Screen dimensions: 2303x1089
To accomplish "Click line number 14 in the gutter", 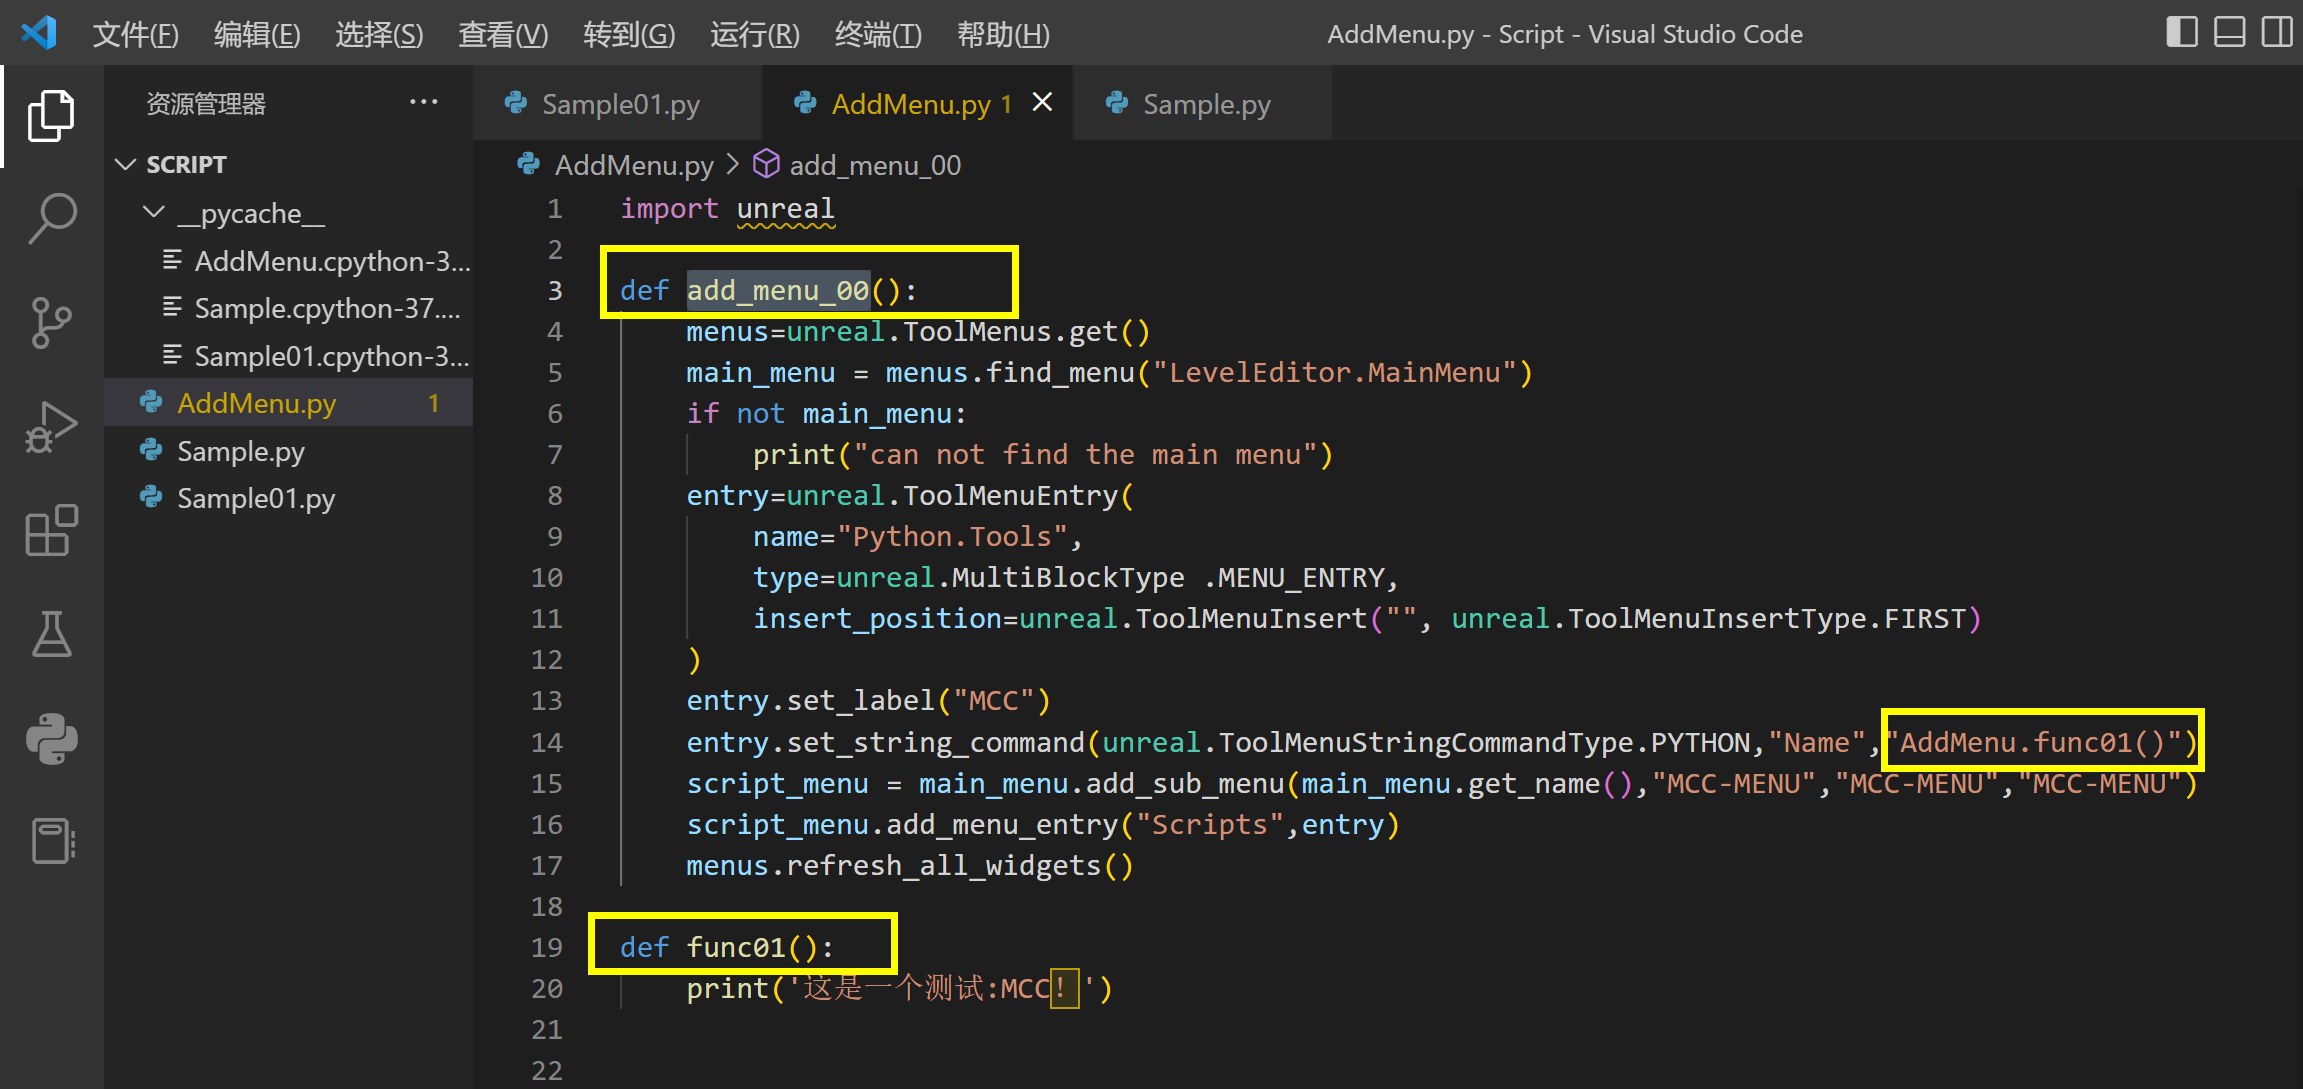I will point(547,742).
